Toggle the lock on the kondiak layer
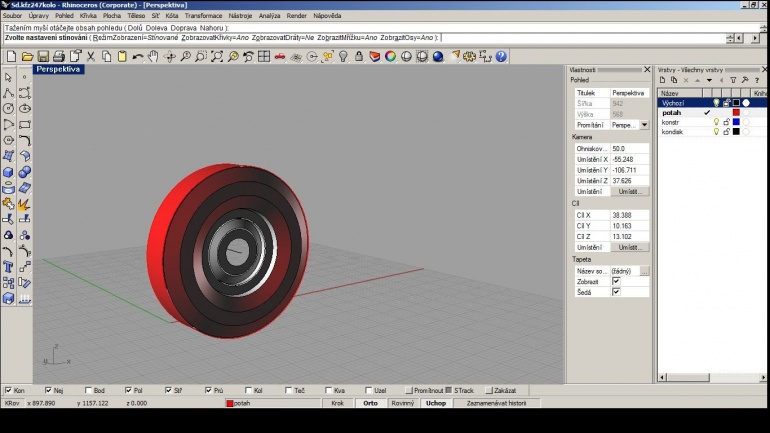The height and width of the screenshot is (433, 770). (x=726, y=132)
